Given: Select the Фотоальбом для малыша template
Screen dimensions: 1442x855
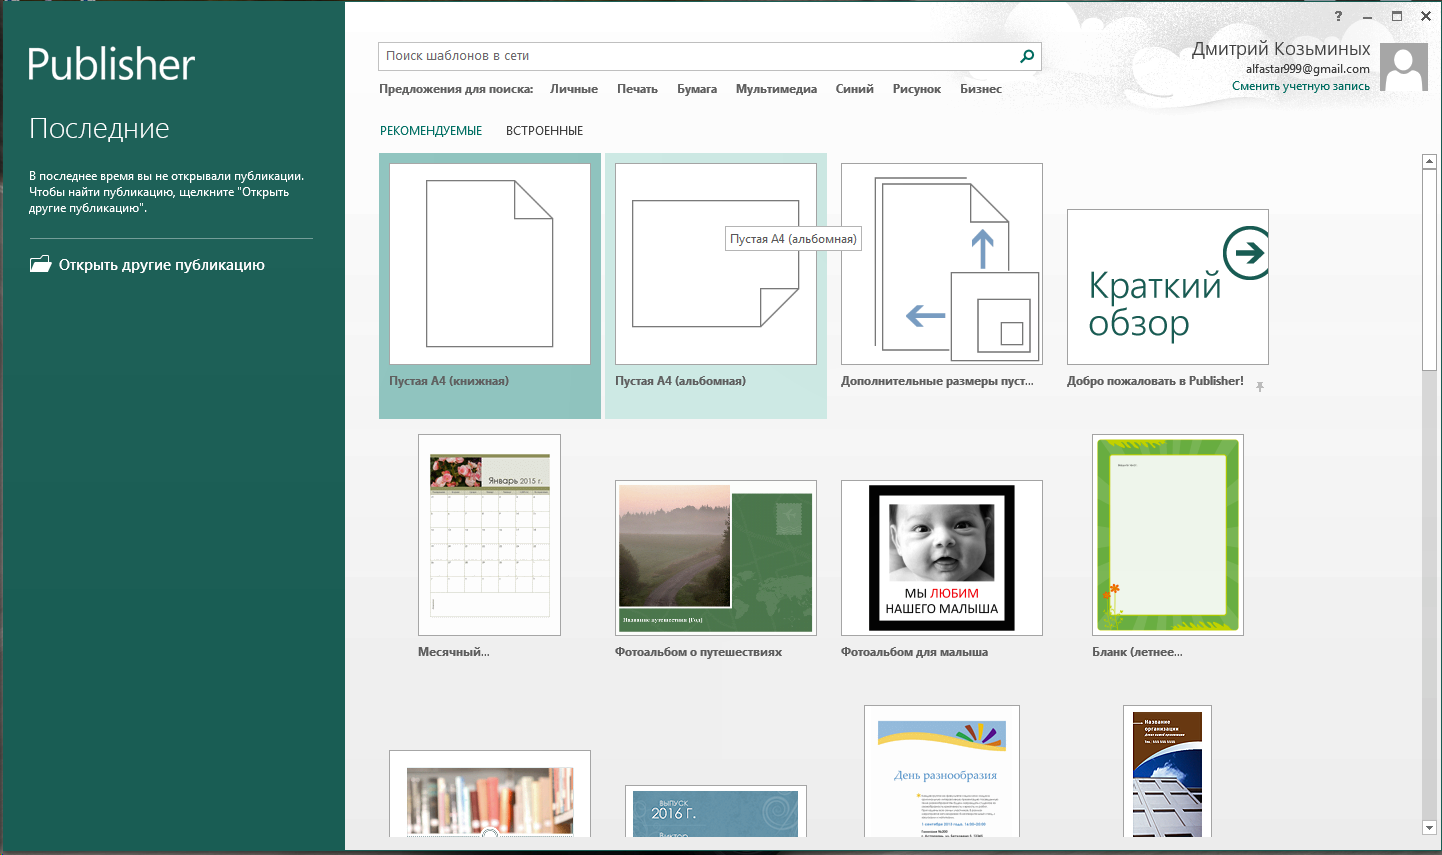Looking at the screenshot, I should click(x=942, y=558).
